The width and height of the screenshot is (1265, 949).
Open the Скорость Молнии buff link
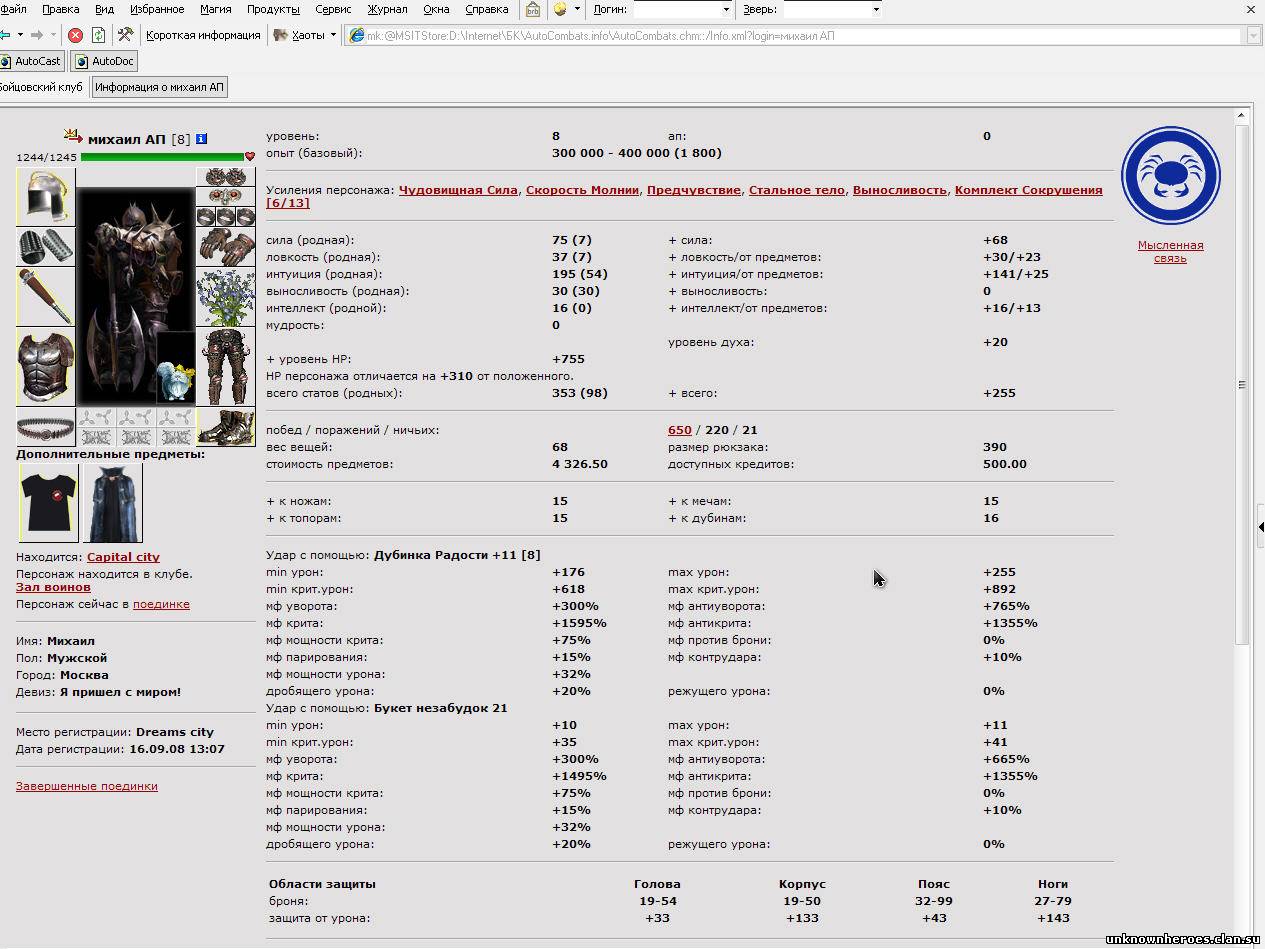point(582,190)
